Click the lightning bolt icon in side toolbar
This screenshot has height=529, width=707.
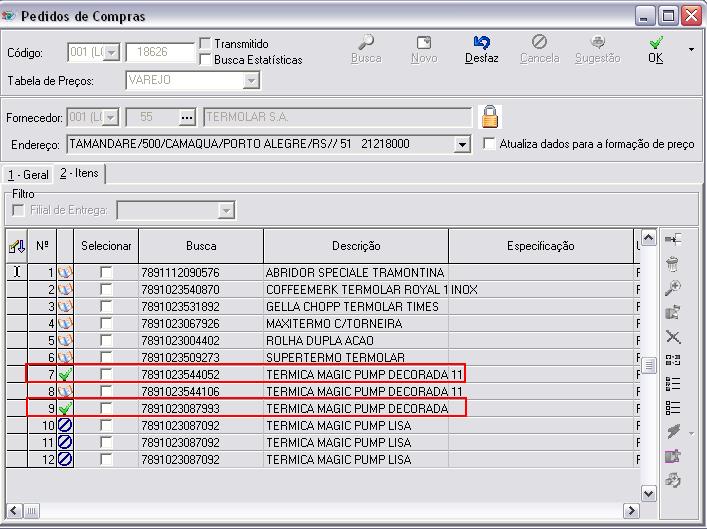coord(673,432)
